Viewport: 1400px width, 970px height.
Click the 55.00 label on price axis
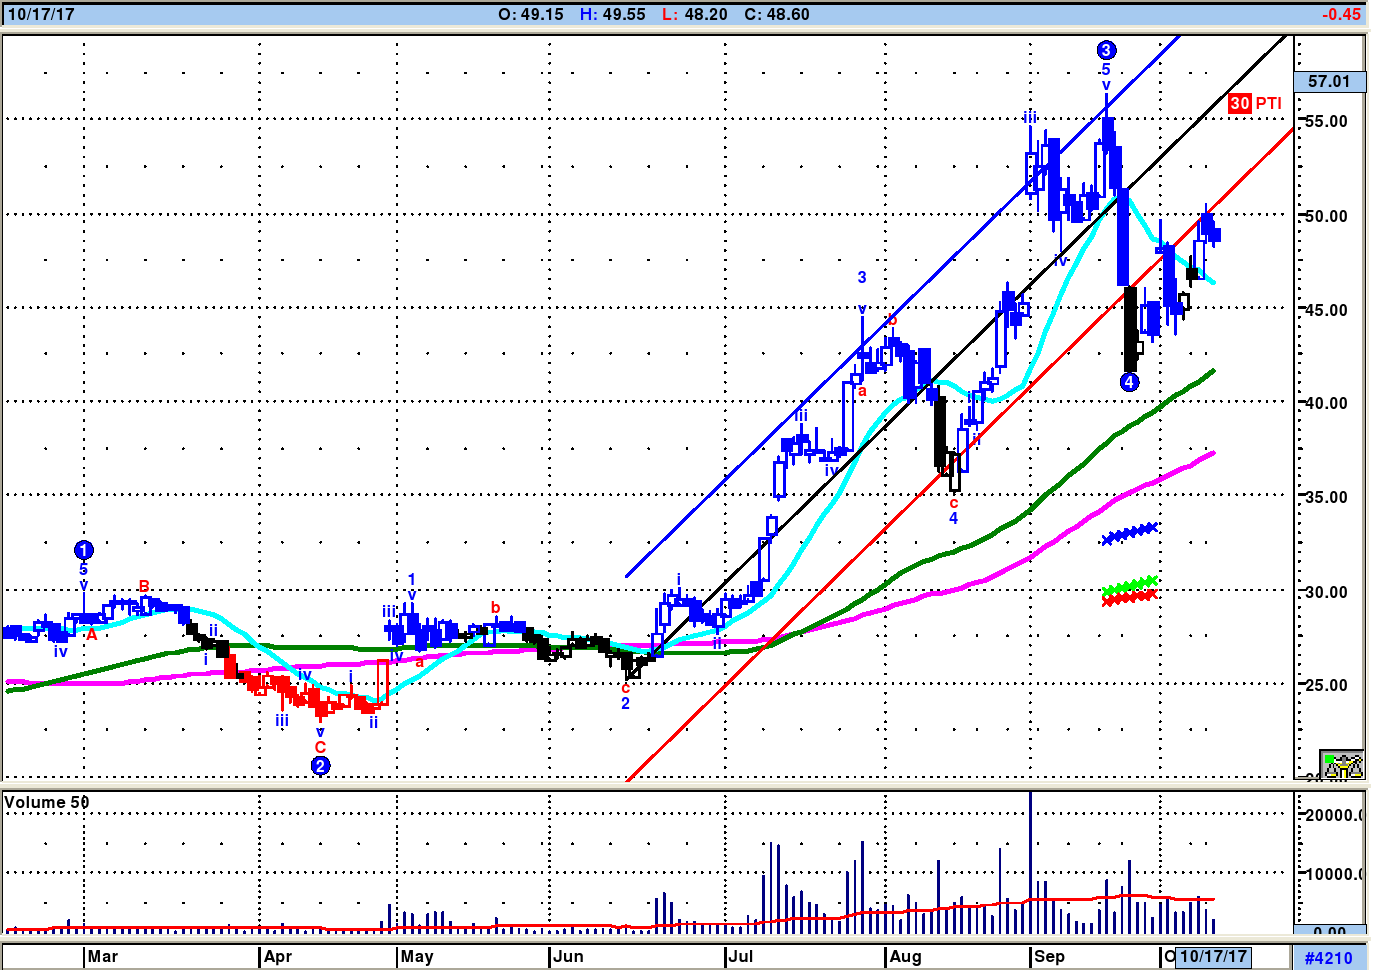1326,122
